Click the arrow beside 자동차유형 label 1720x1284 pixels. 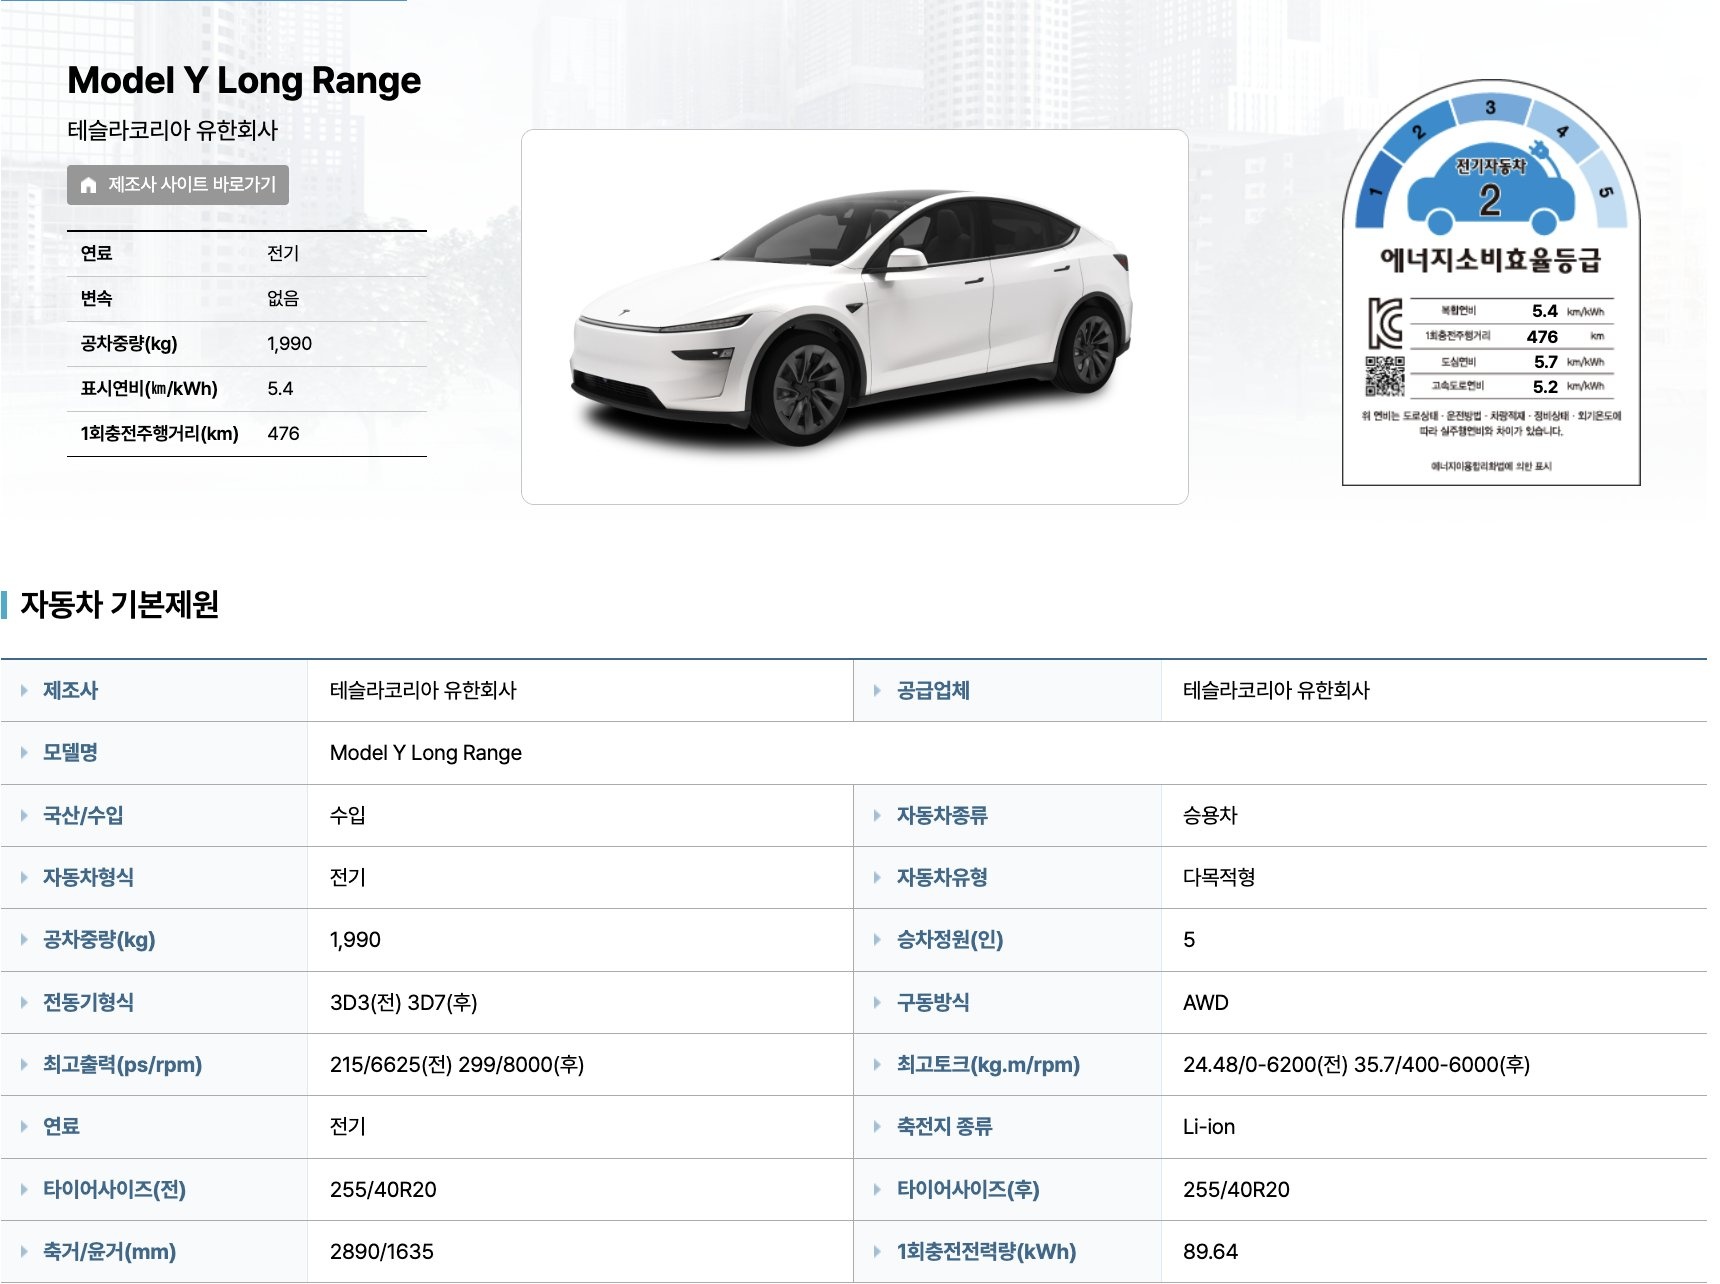pos(877,877)
